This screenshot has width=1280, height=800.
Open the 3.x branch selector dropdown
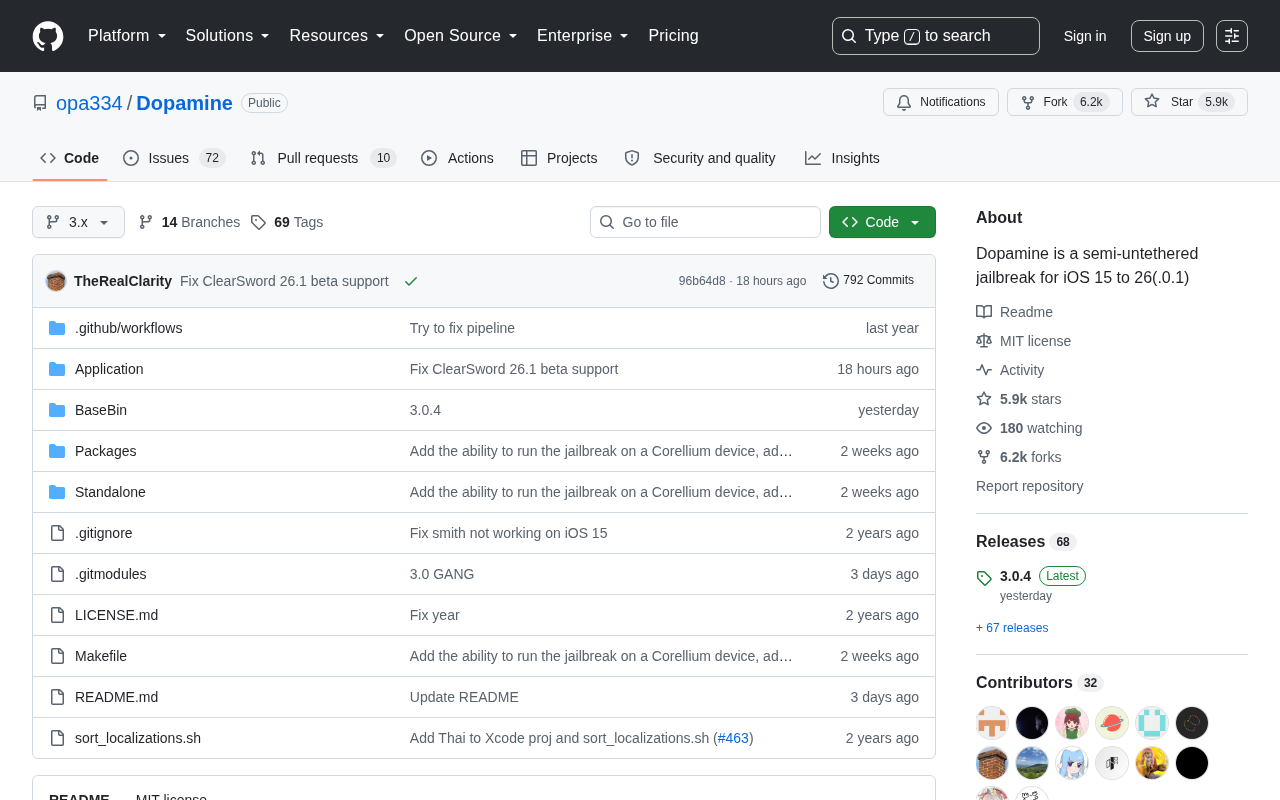click(x=78, y=222)
